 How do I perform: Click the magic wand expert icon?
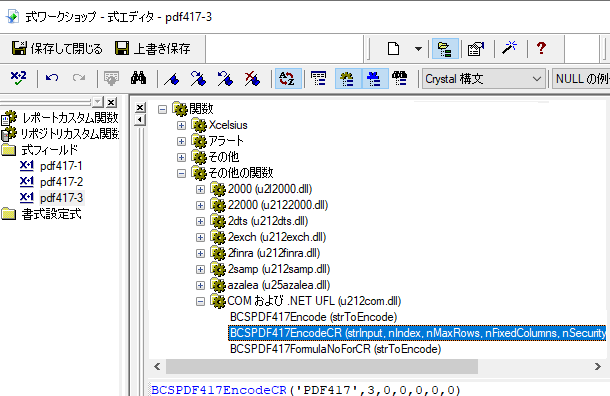pyautogui.click(x=509, y=48)
